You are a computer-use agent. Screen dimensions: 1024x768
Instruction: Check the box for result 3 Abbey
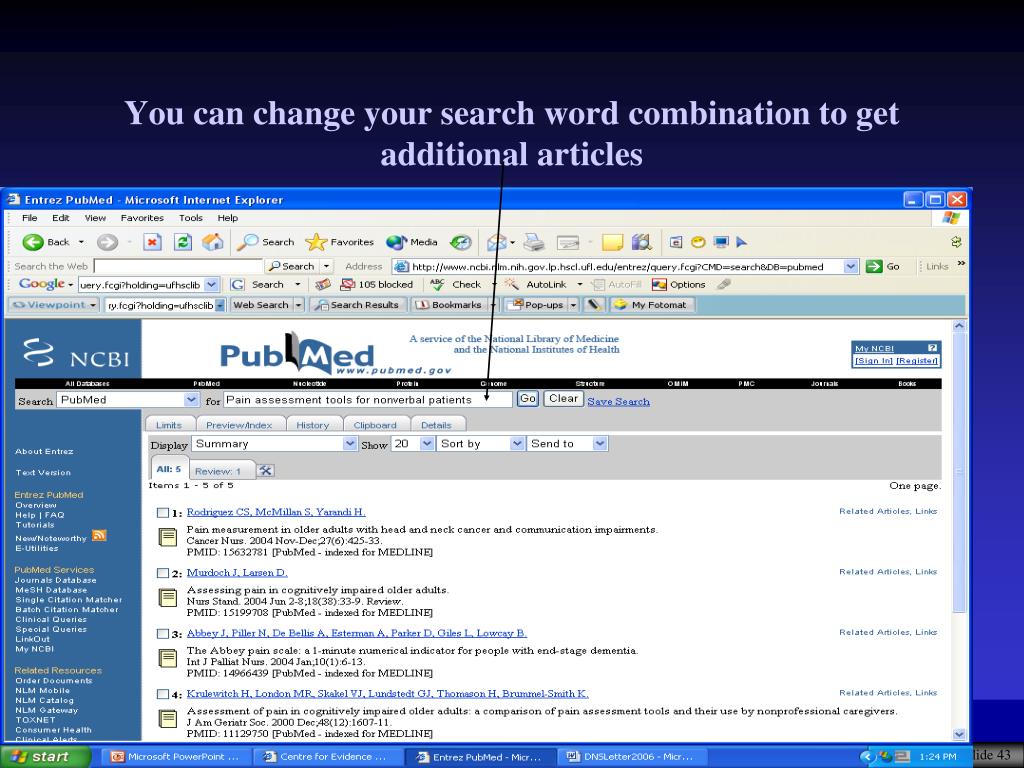163,633
